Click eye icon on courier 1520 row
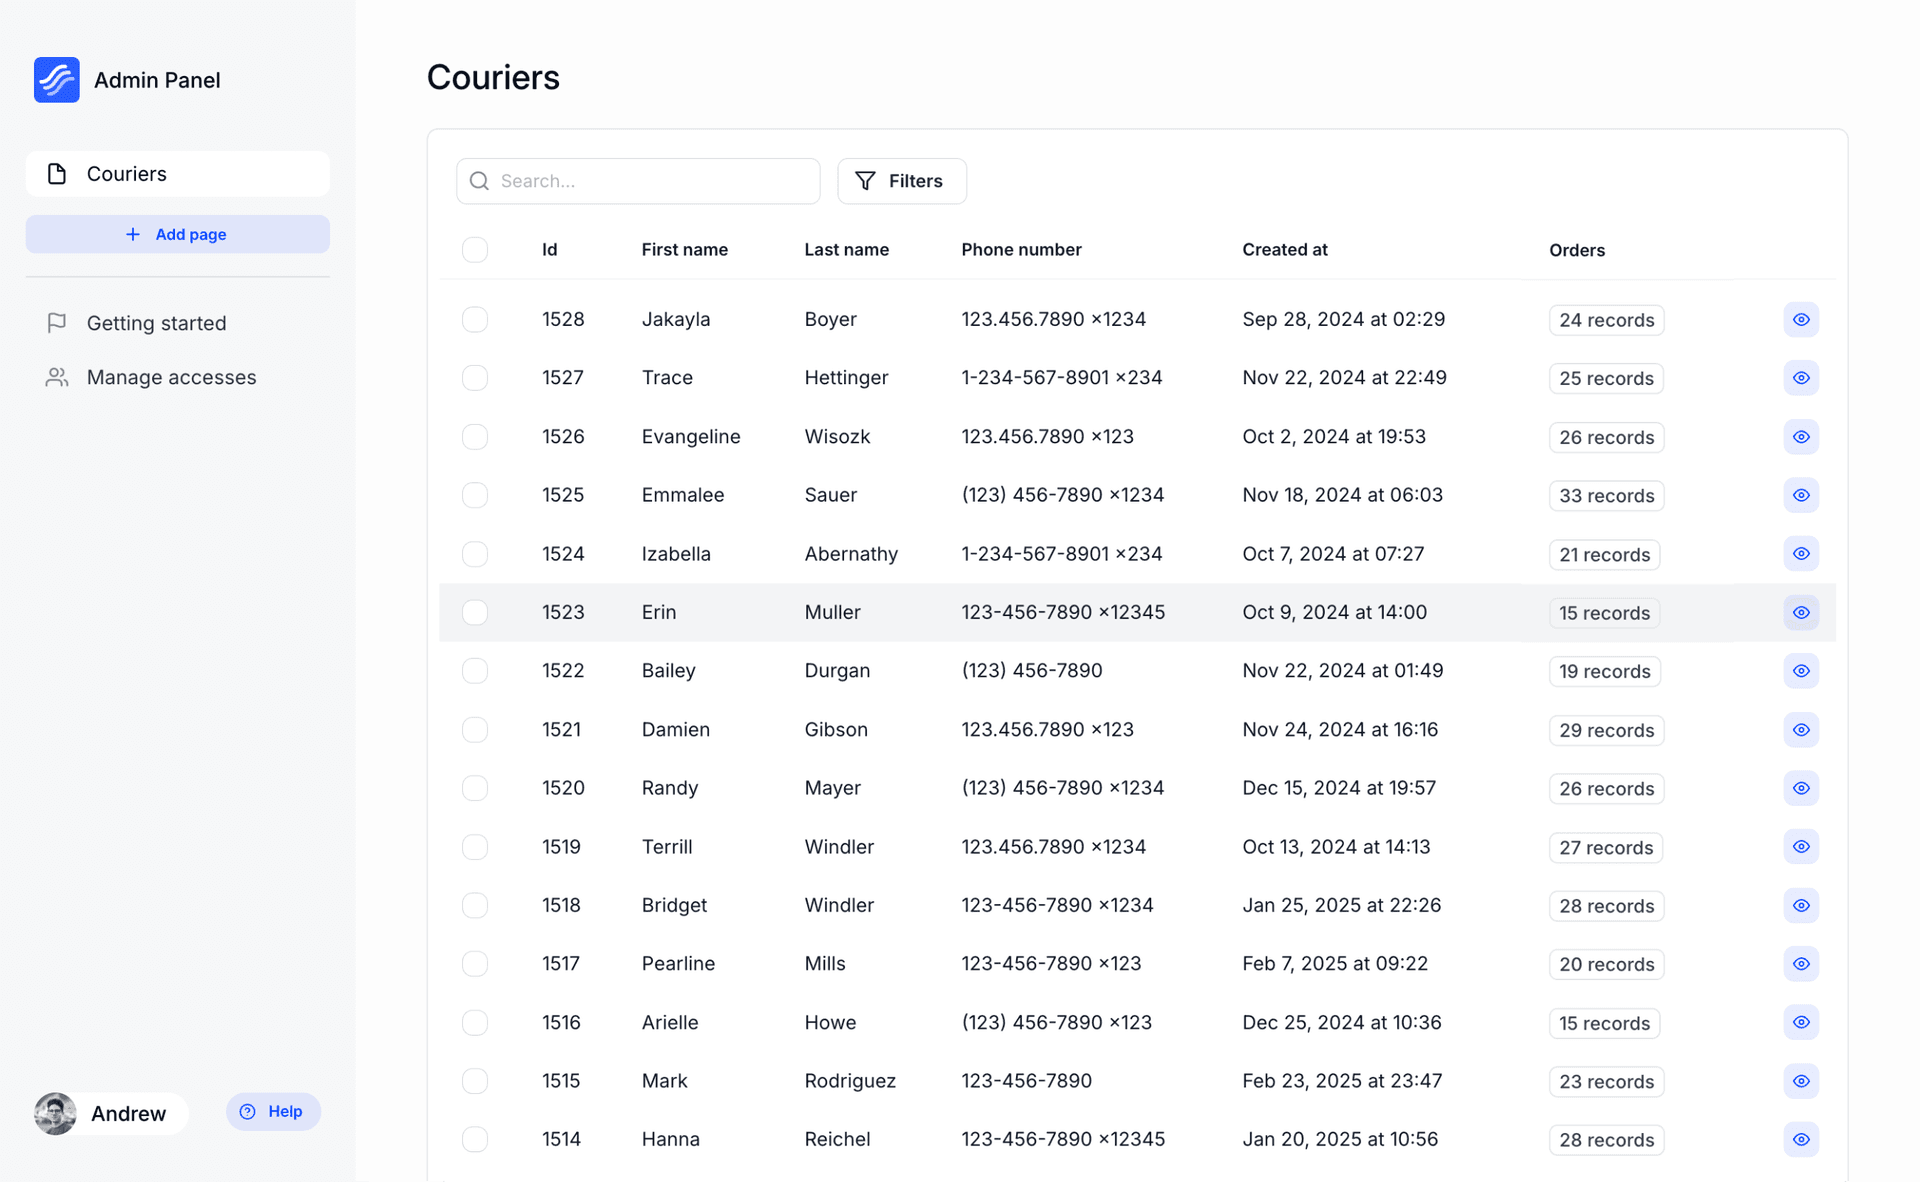This screenshot has width=1920, height=1182. (1800, 788)
